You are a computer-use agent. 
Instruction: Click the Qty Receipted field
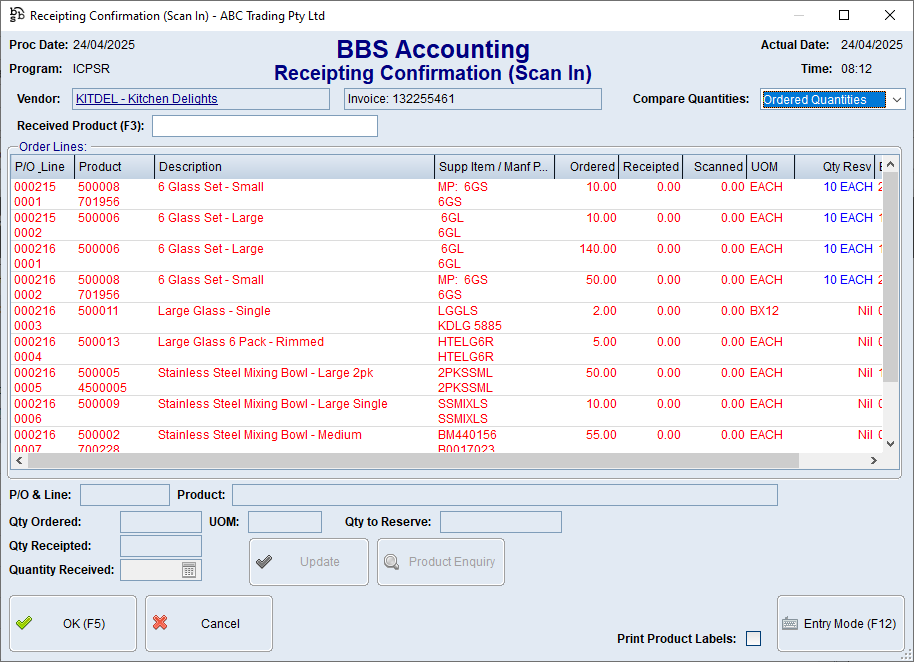(x=161, y=546)
